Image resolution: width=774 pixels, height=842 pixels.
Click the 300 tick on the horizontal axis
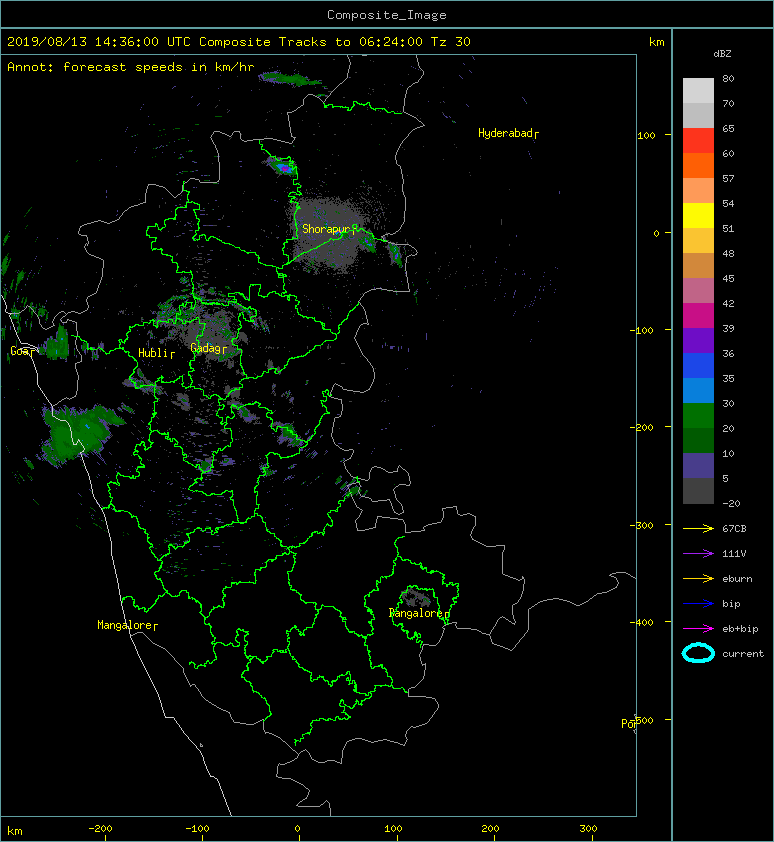(588, 829)
